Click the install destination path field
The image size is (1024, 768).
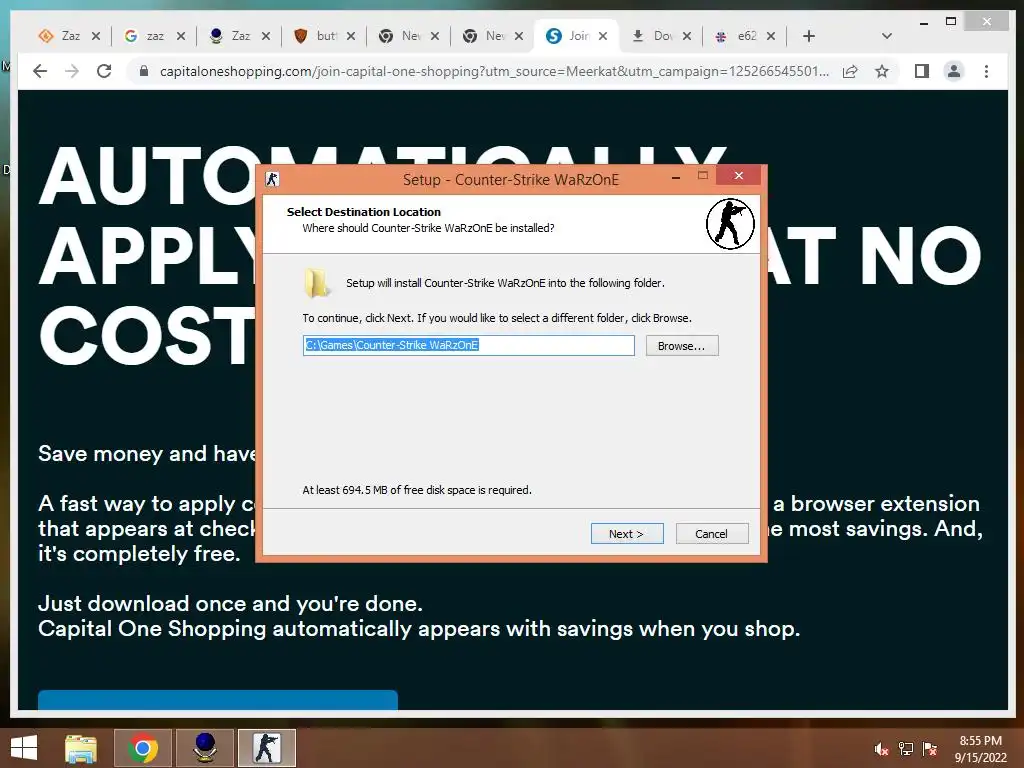(x=468, y=345)
